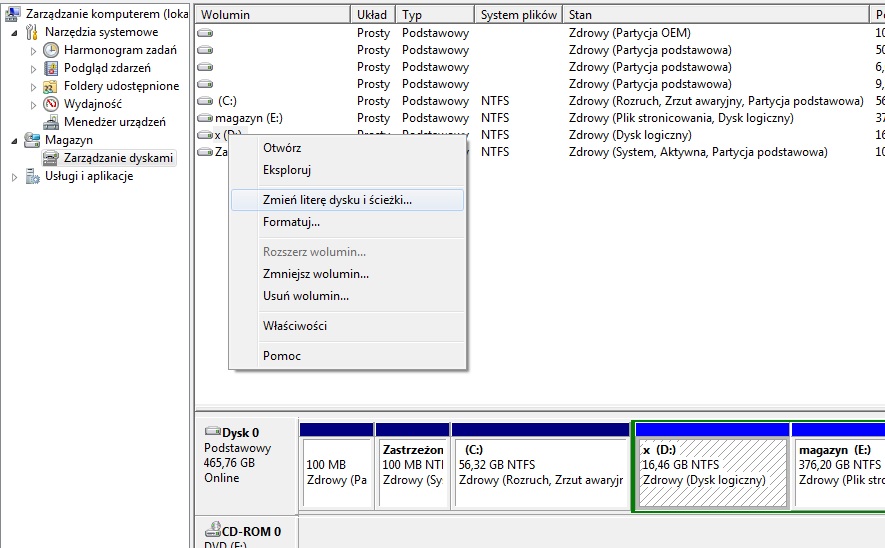This screenshot has height=548, width=885.
Task: Click the Foldery udostępnione folder icon
Action: (x=51, y=86)
